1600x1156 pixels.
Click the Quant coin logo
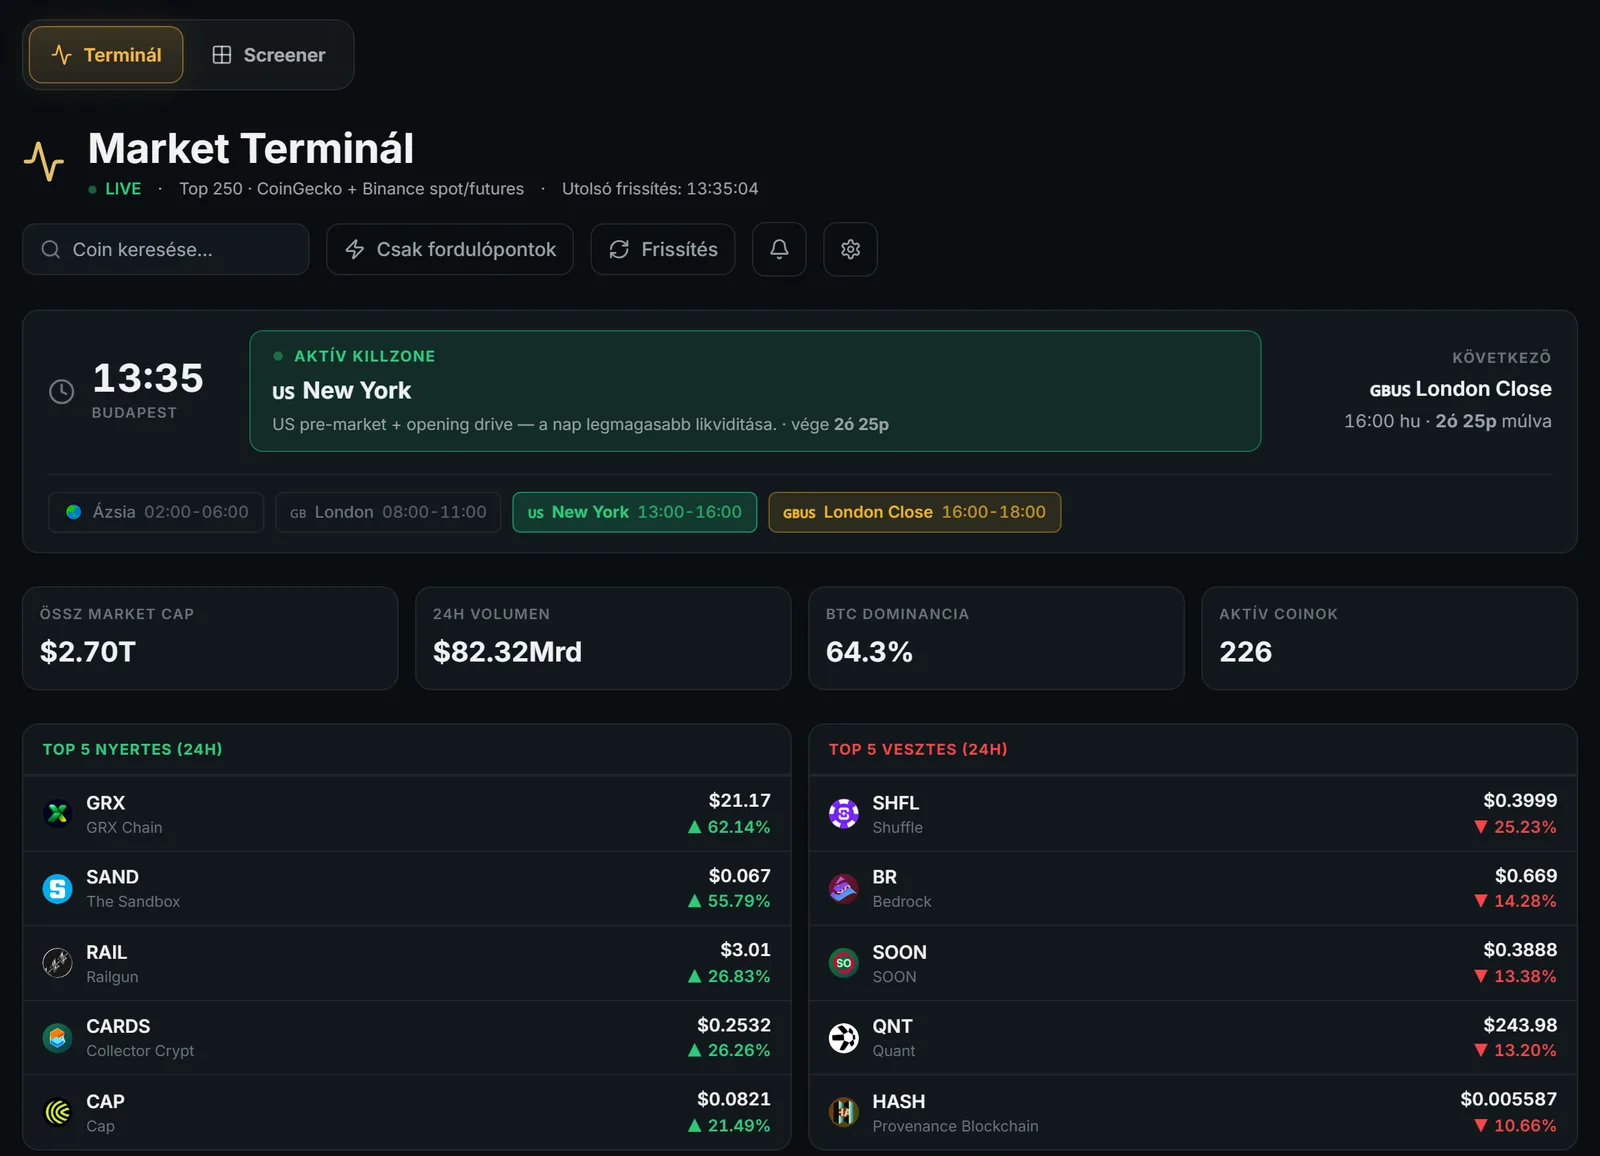[x=844, y=1038]
